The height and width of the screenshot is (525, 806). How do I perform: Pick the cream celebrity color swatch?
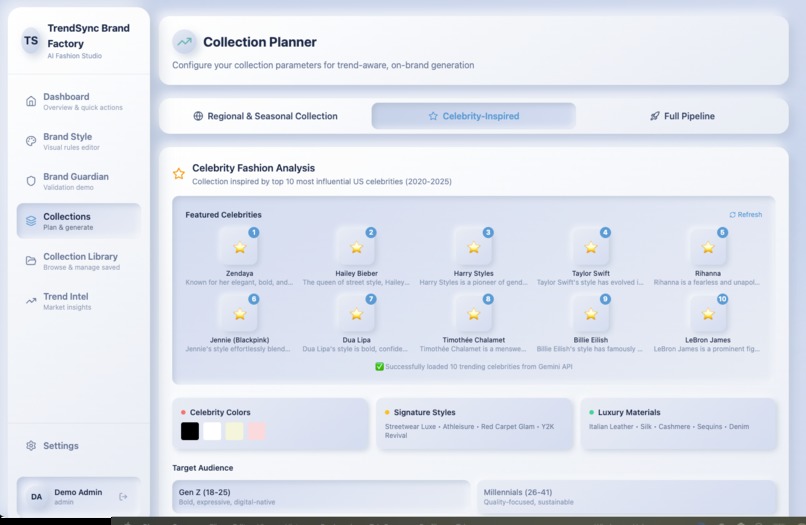(234, 431)
